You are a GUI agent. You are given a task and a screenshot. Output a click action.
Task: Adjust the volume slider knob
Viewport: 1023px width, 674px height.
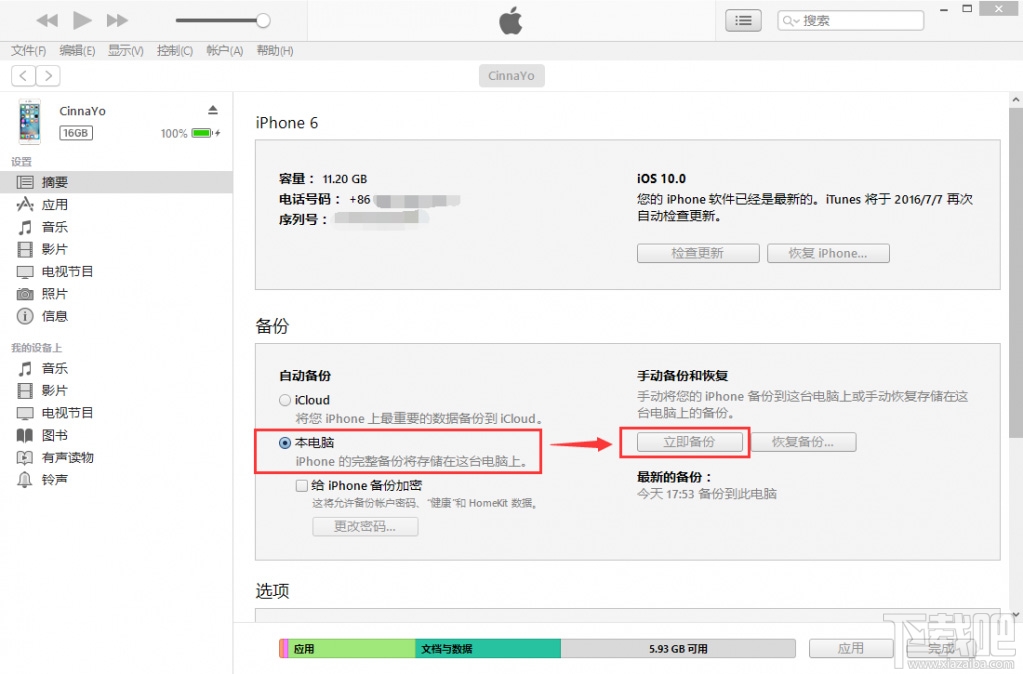(x=263, y=20)
